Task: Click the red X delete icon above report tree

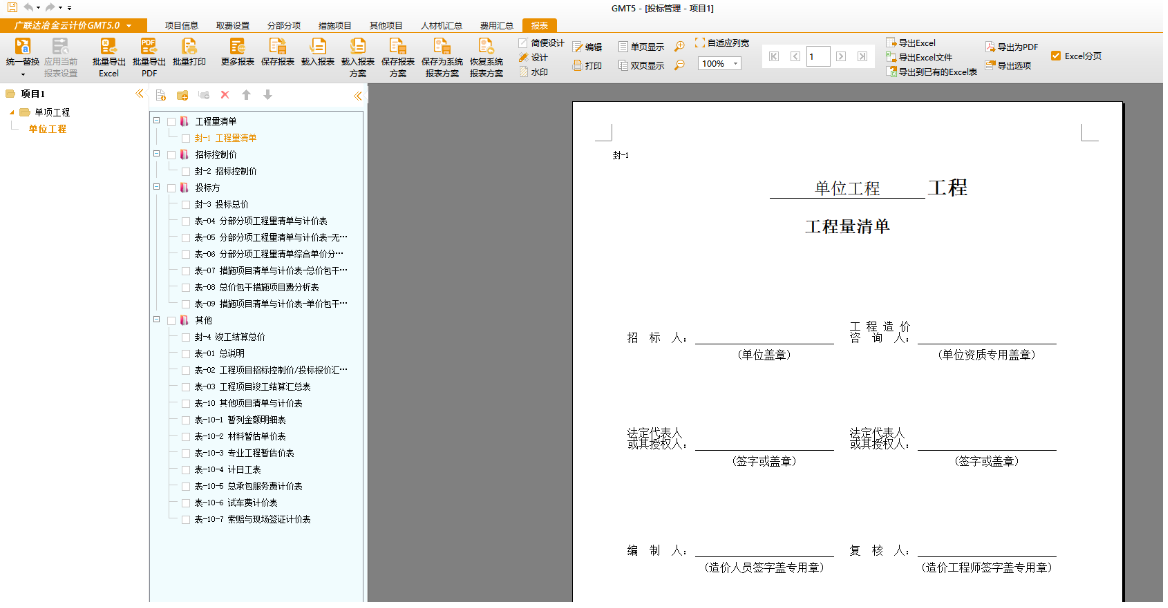Action: tap(224, 95)
